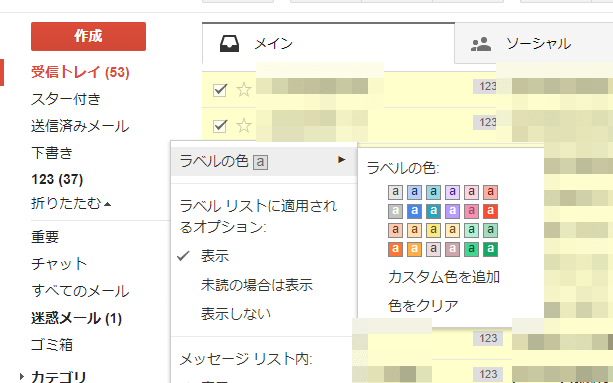
Task: Pick the hot pink label color swatch
Action: point(471,211)
